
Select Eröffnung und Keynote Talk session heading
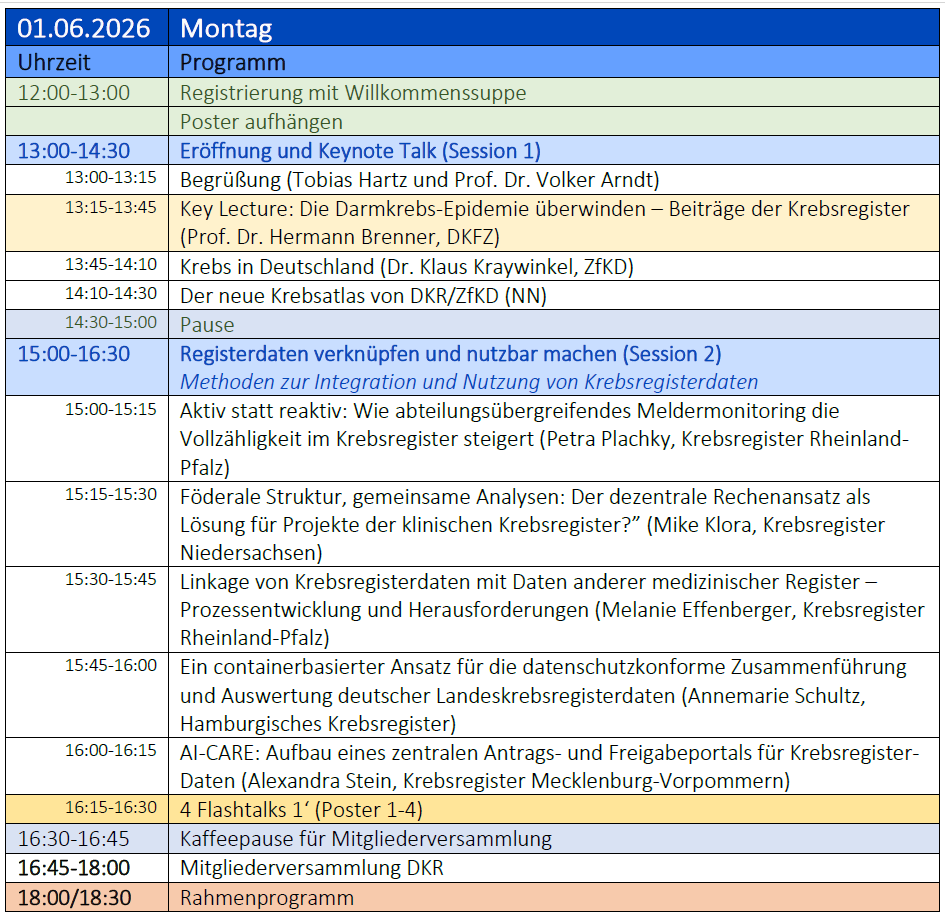pyautogui.click(x=360, y=151)
